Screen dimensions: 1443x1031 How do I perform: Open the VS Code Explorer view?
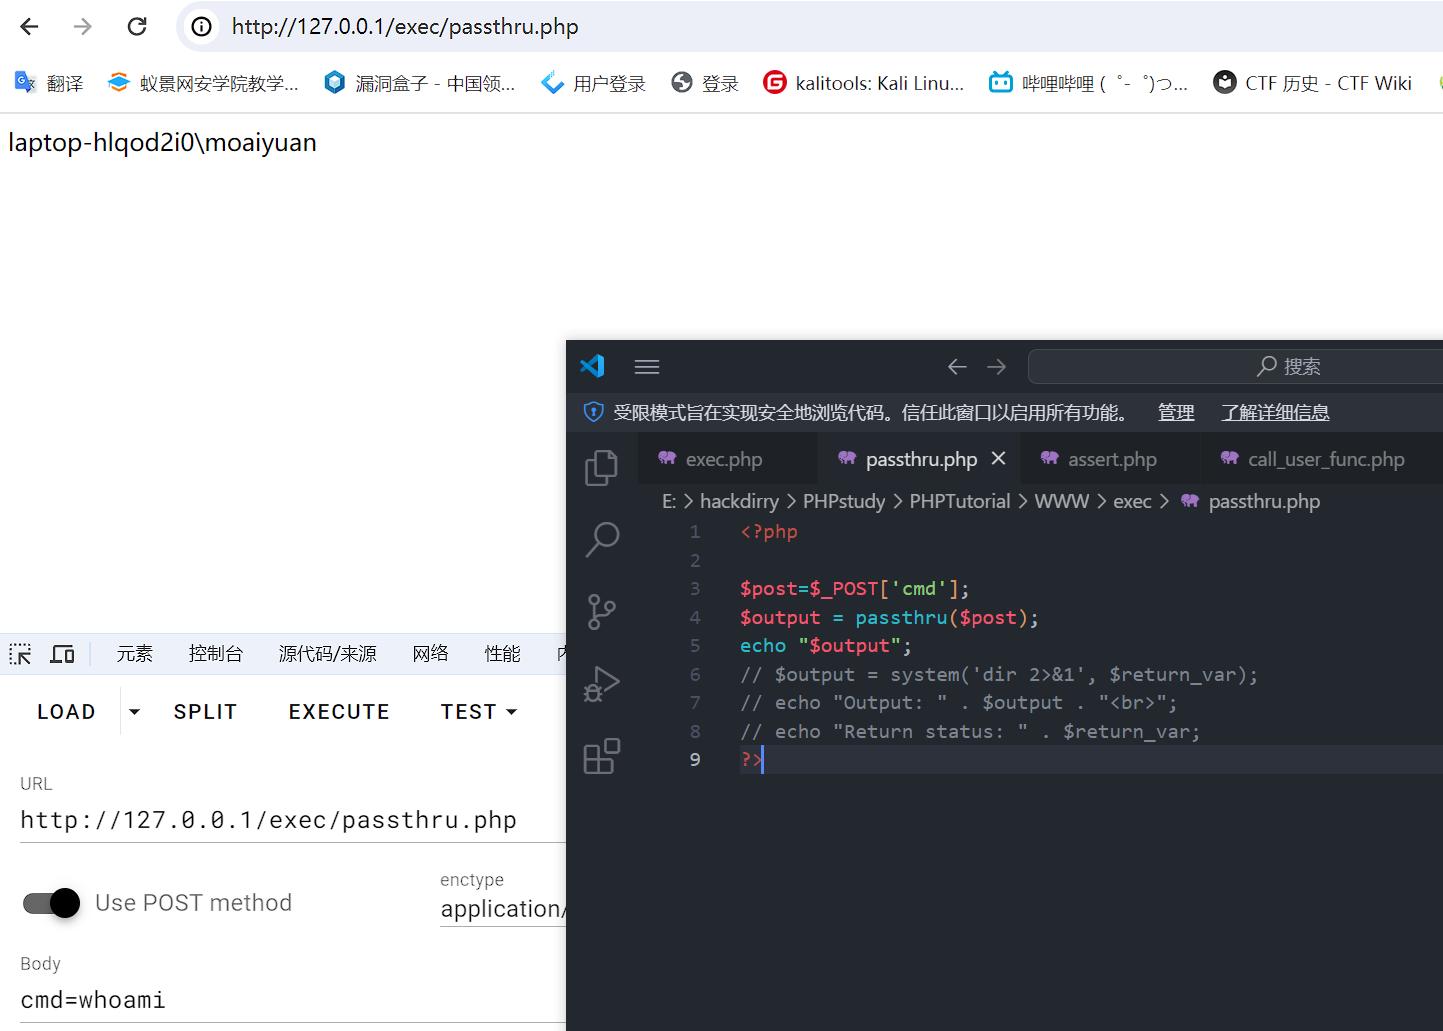(x=602, y=468)
